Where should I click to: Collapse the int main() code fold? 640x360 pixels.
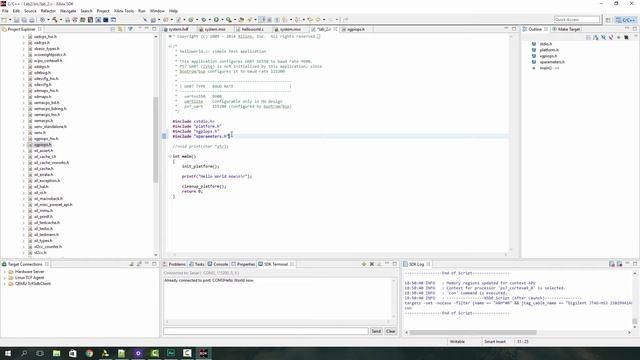pyautogui.click(x=170, y=156)
